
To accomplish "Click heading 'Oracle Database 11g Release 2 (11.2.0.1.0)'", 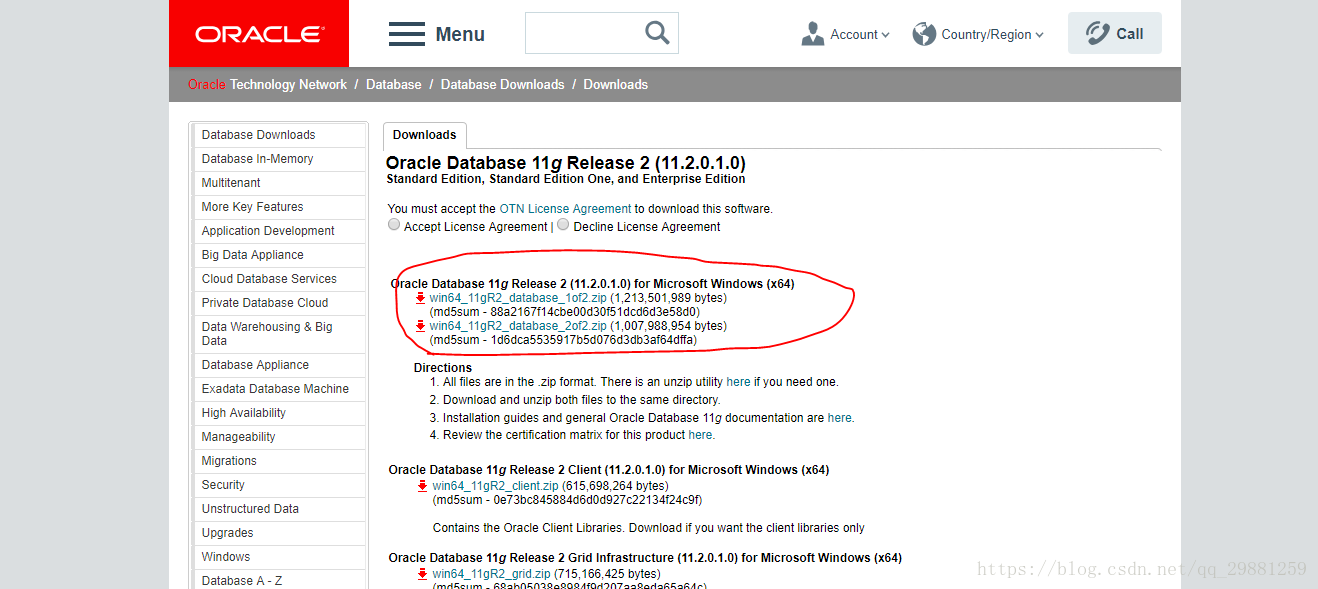I will (x=565, y=163).
